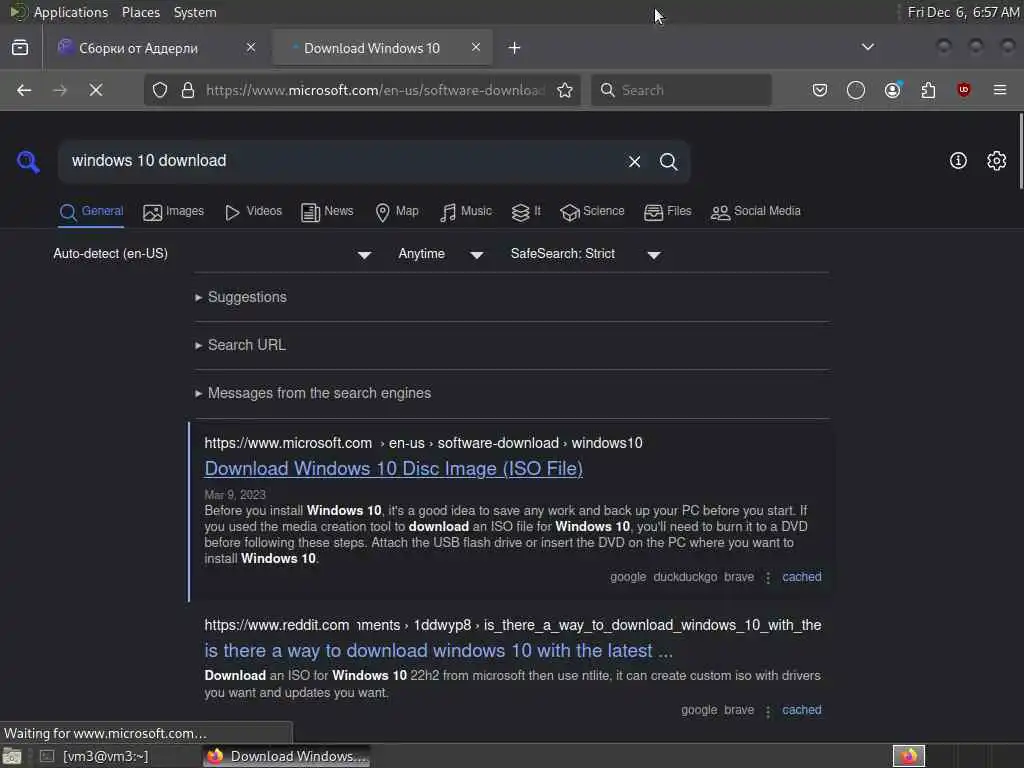This screenshot has height=768, width=1024.
Task: Click the Firefox toolbar Search box
Action: coord(681,90)
